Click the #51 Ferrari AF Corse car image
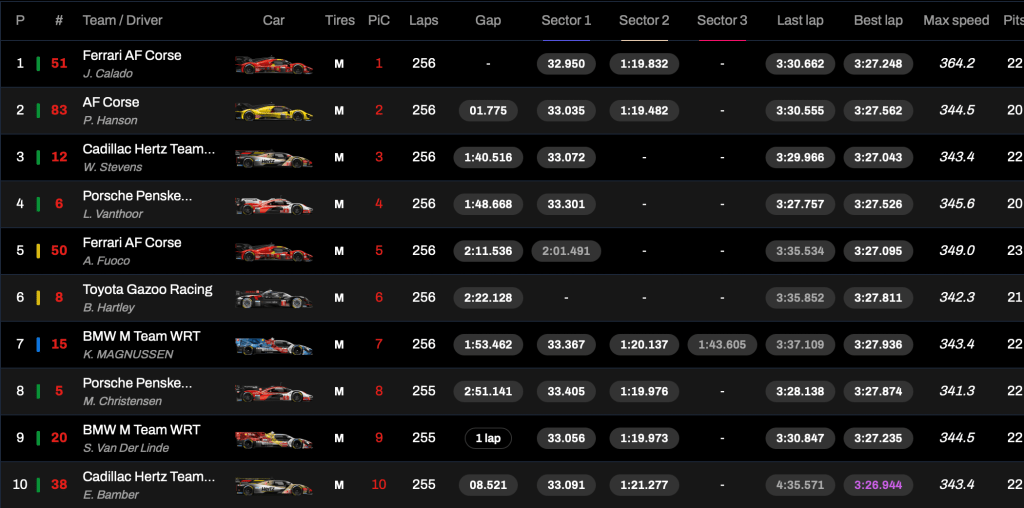The image size is (1024, 508). [273, 64]
